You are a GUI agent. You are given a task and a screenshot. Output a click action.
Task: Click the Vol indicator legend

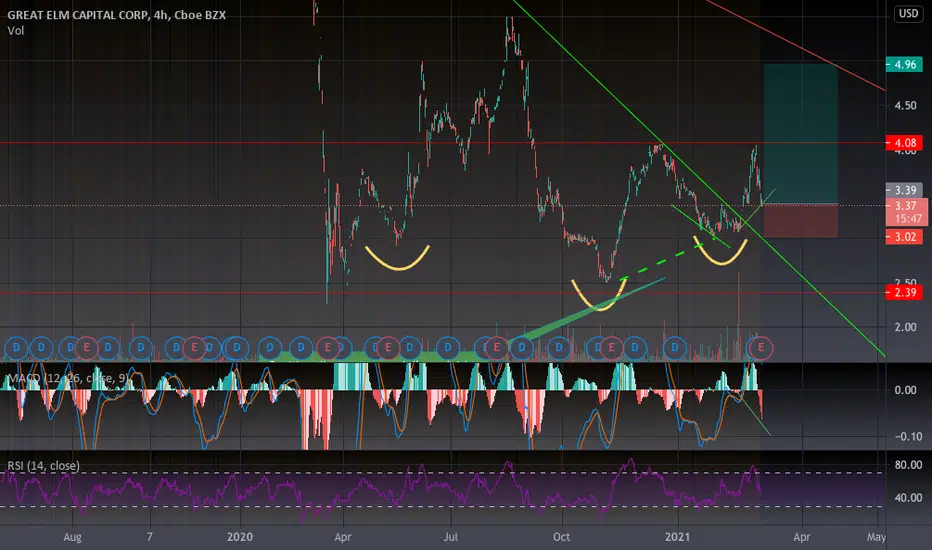[x=15, y=30]
